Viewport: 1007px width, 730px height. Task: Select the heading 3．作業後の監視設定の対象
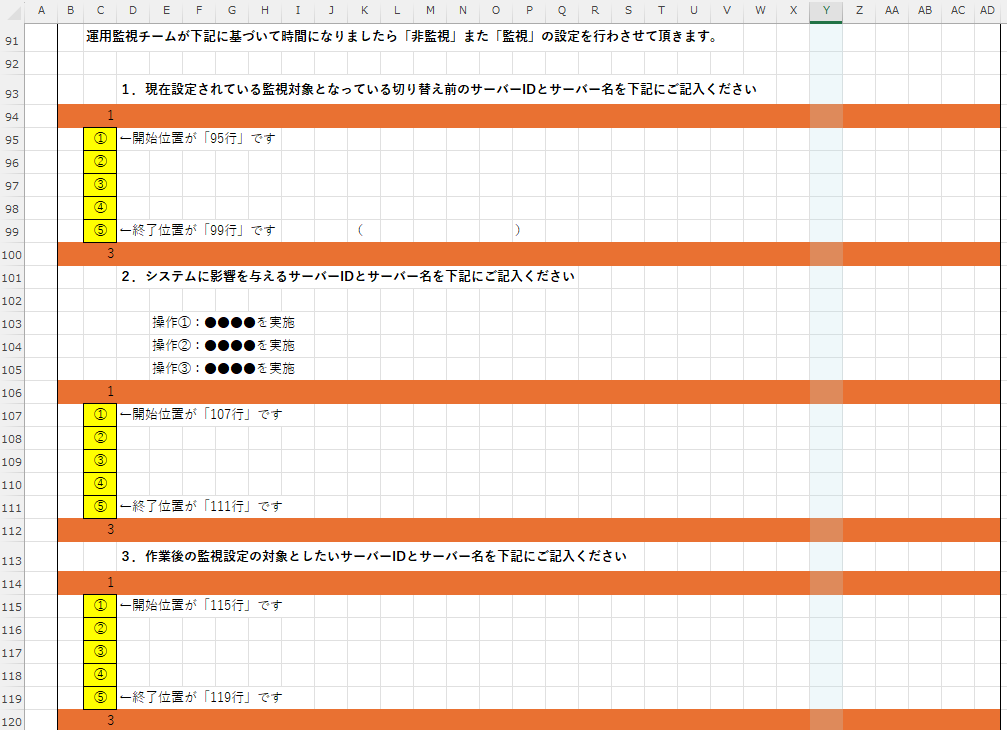point(373,556)
